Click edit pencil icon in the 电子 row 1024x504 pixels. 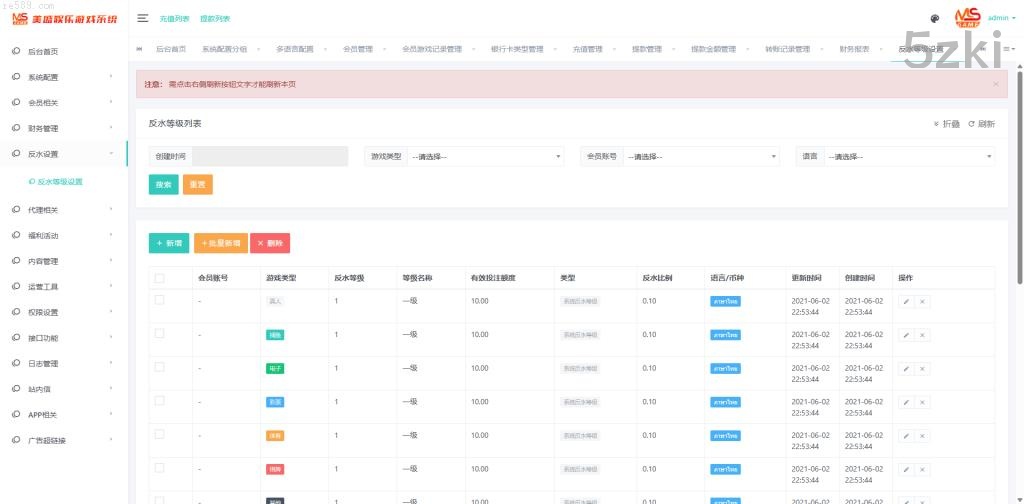906,368
